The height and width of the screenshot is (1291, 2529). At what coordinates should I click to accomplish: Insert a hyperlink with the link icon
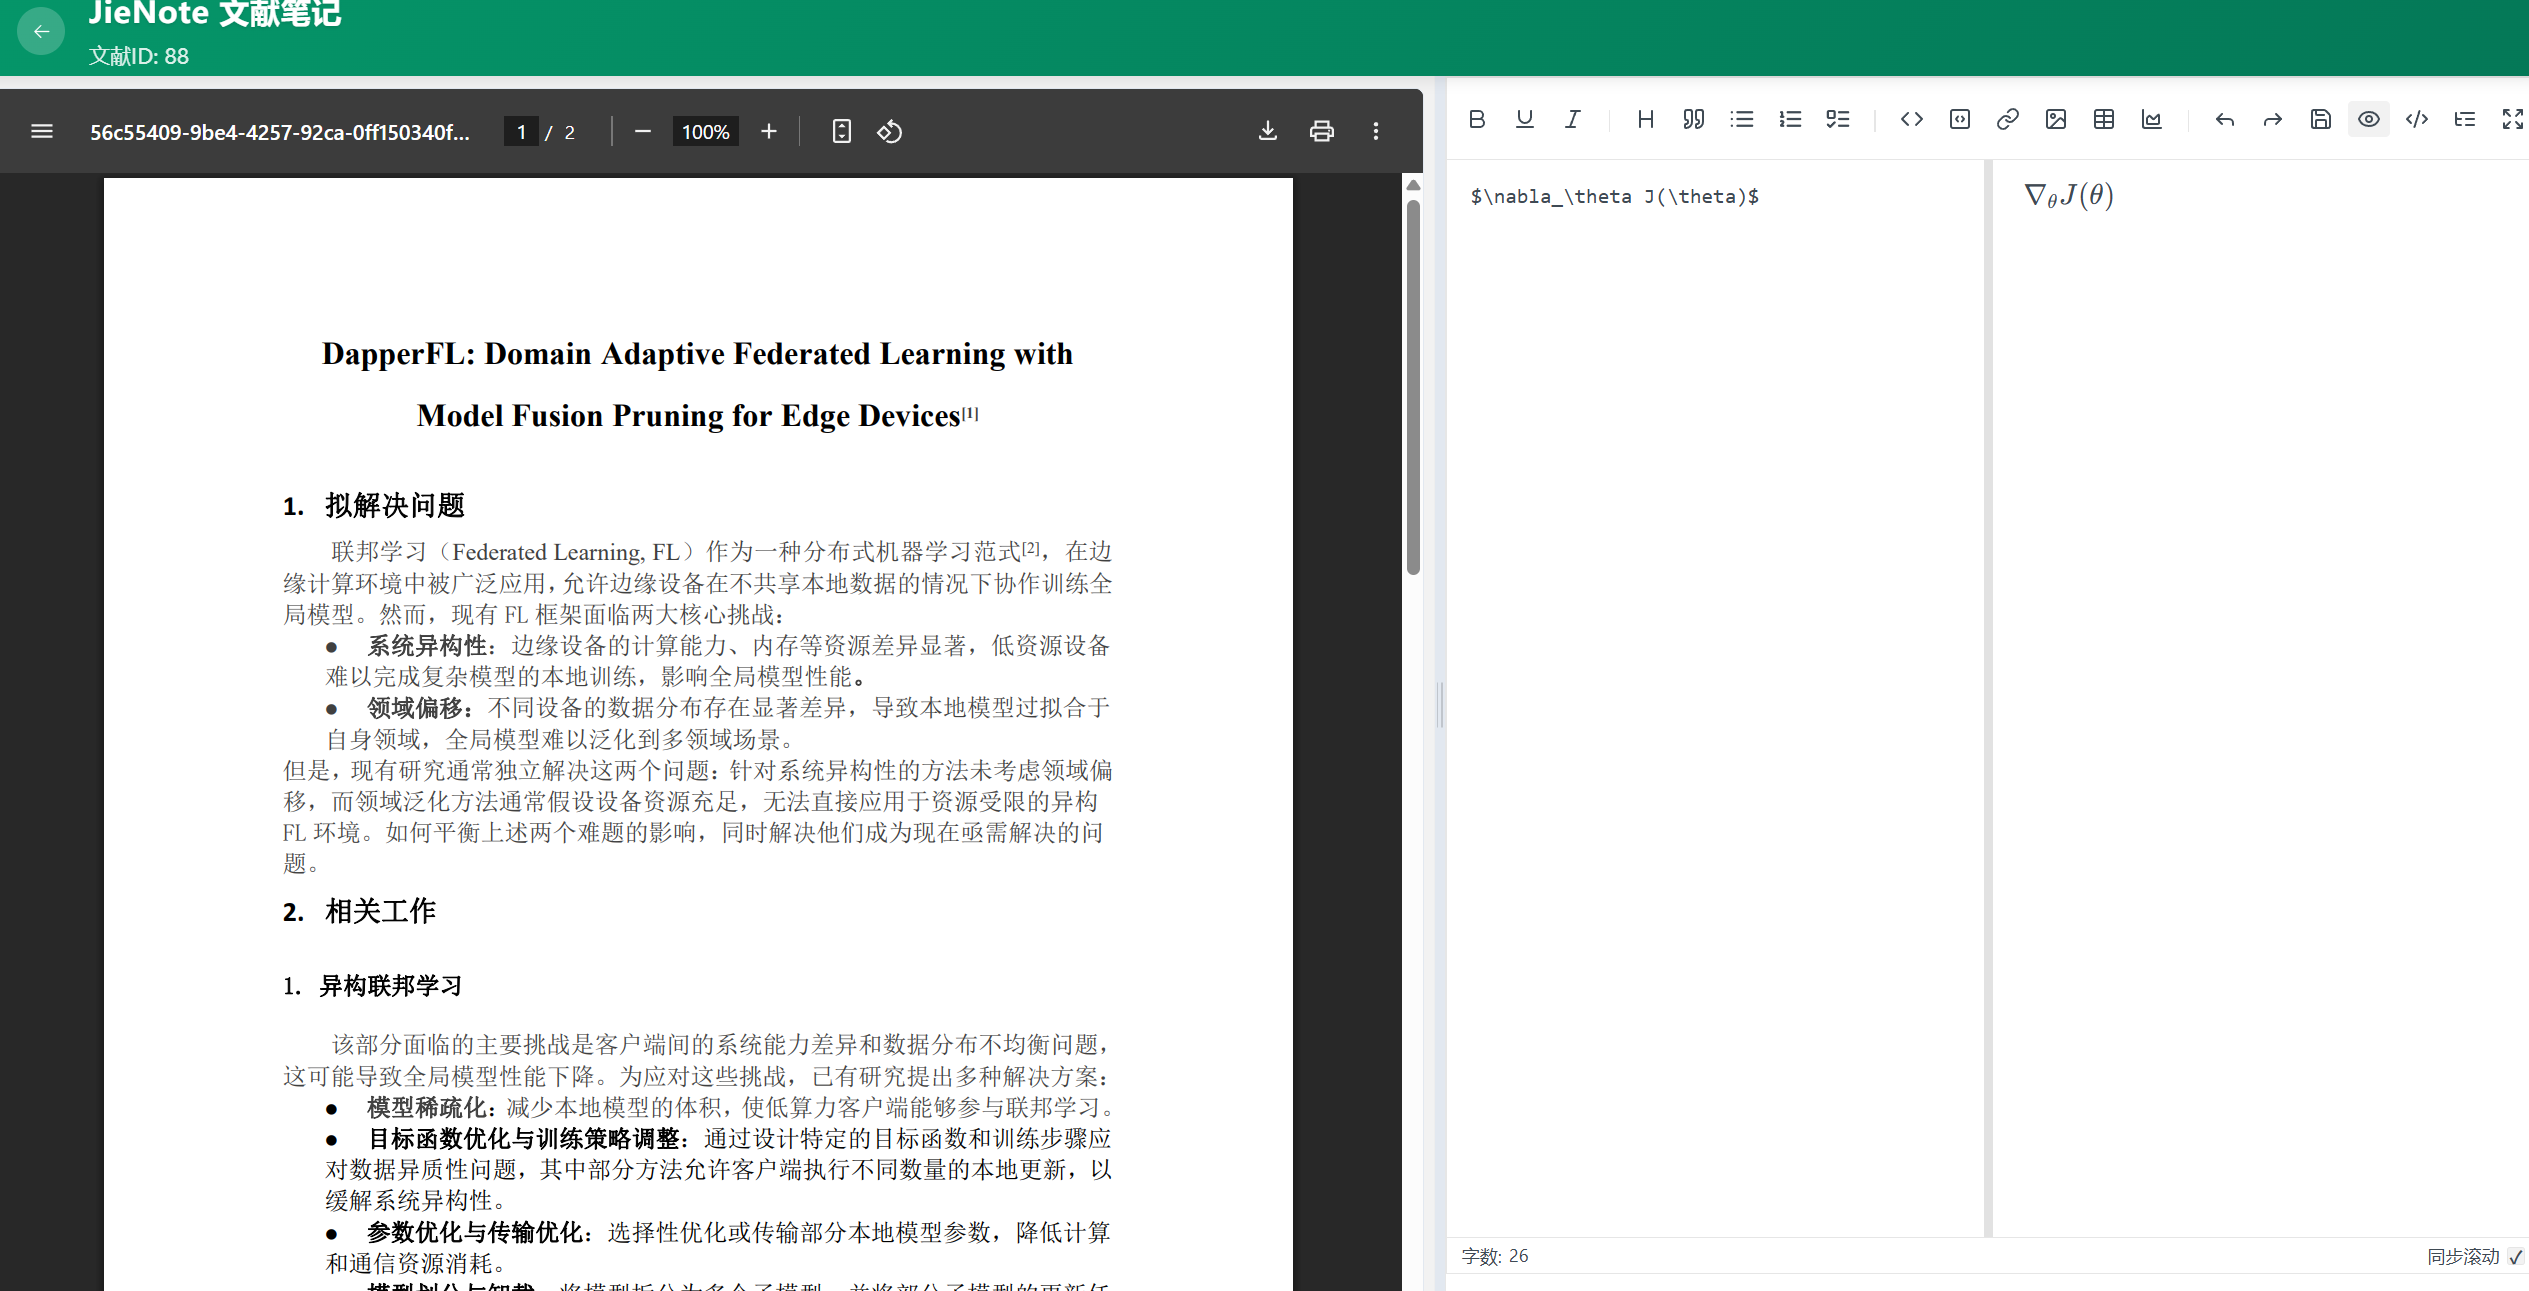[2007, 120]
